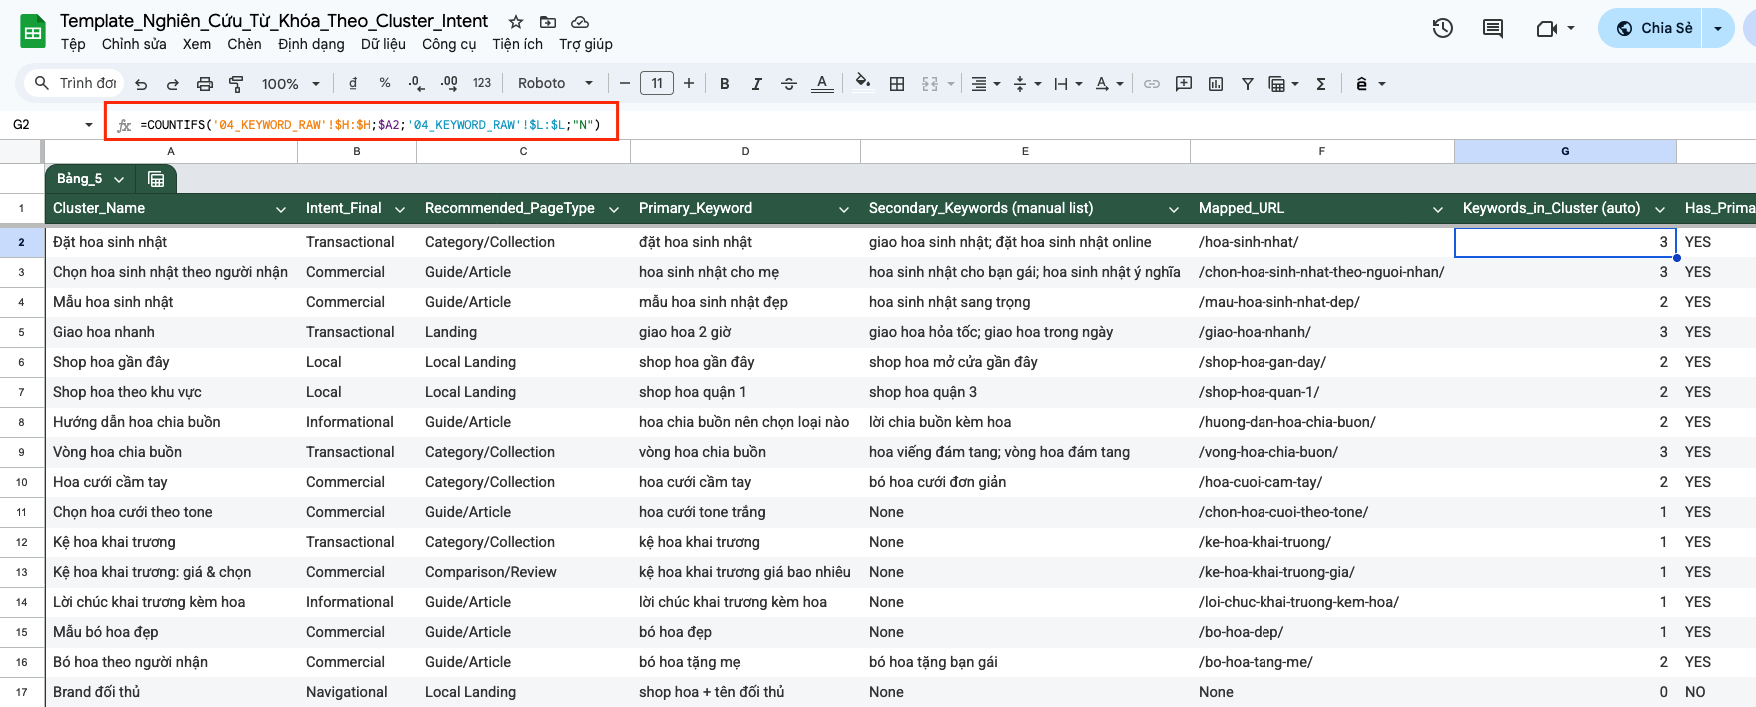
Task: Open the Google Sheets home icon
Action: pyautogui.click(x=33, y=32)
